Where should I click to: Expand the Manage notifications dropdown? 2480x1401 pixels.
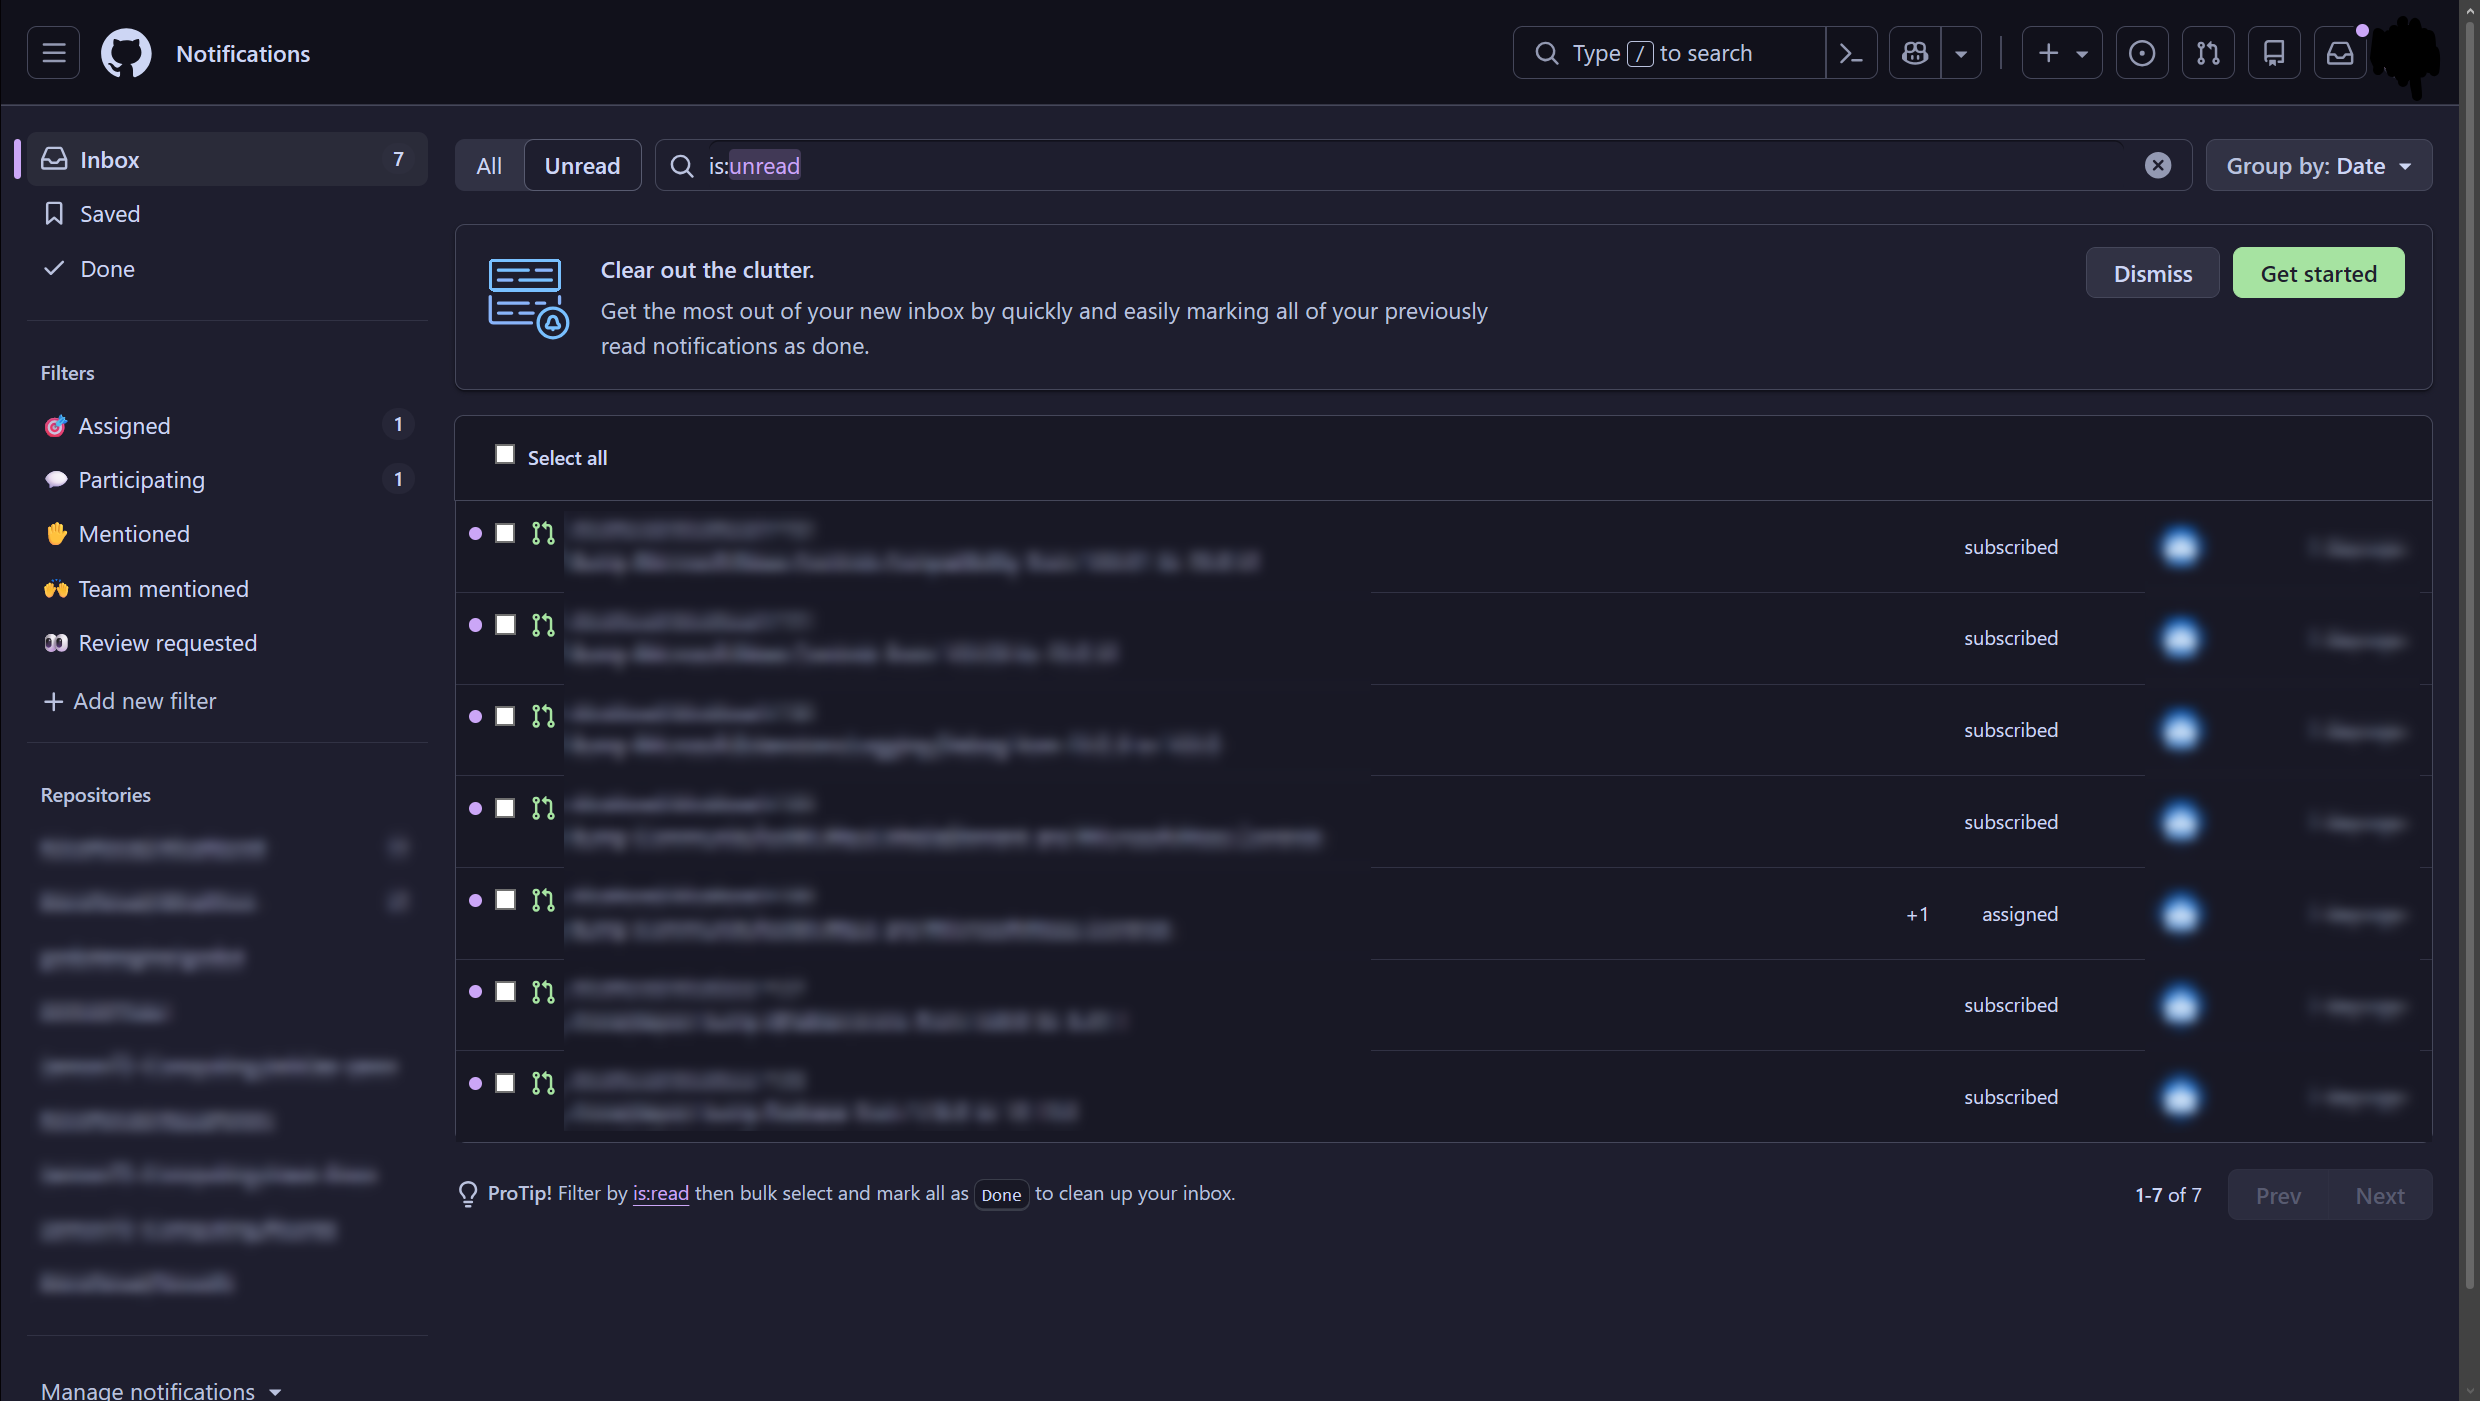(x=161, y=1390)
